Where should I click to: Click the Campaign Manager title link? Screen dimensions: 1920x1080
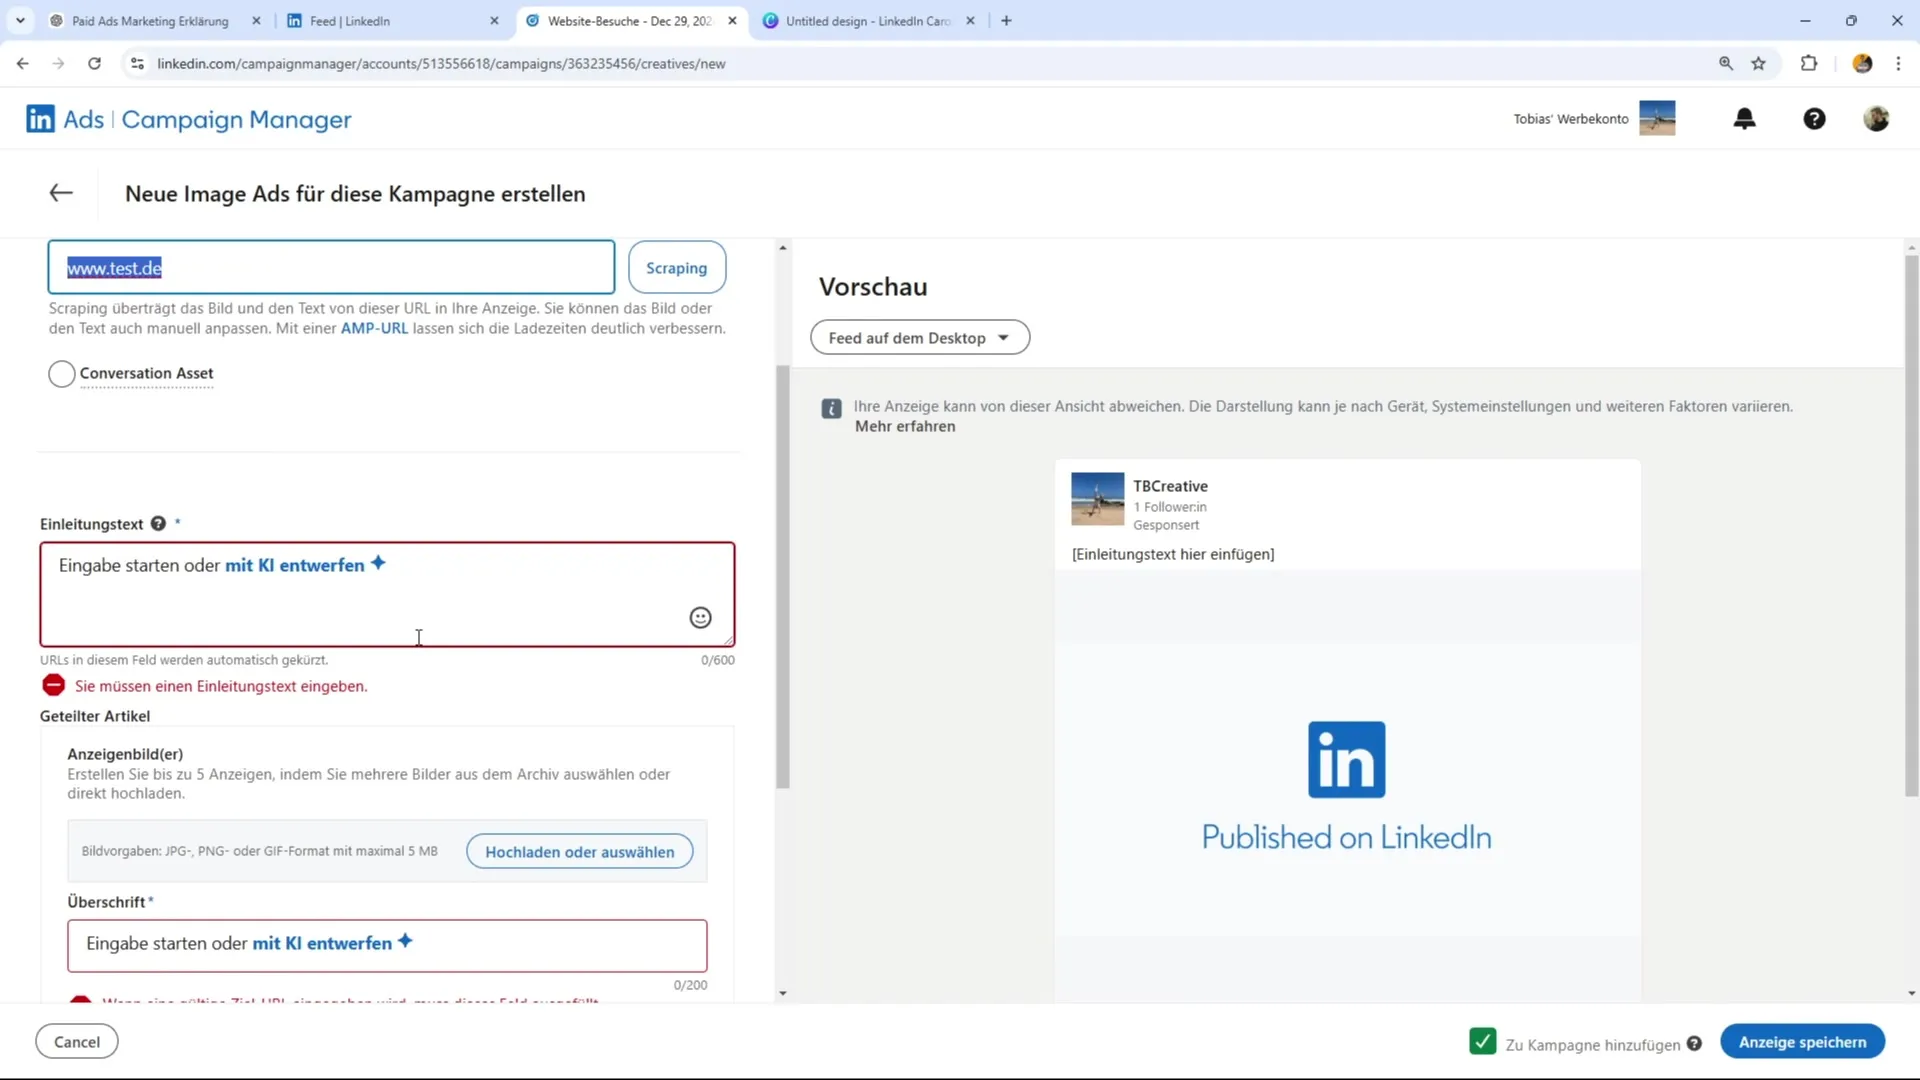coord(237,119)
